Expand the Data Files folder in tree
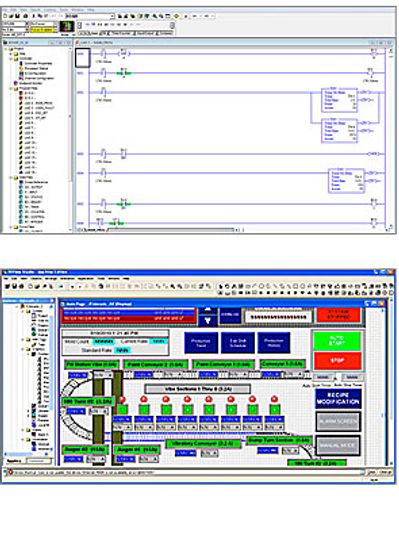 coord(11,177)
